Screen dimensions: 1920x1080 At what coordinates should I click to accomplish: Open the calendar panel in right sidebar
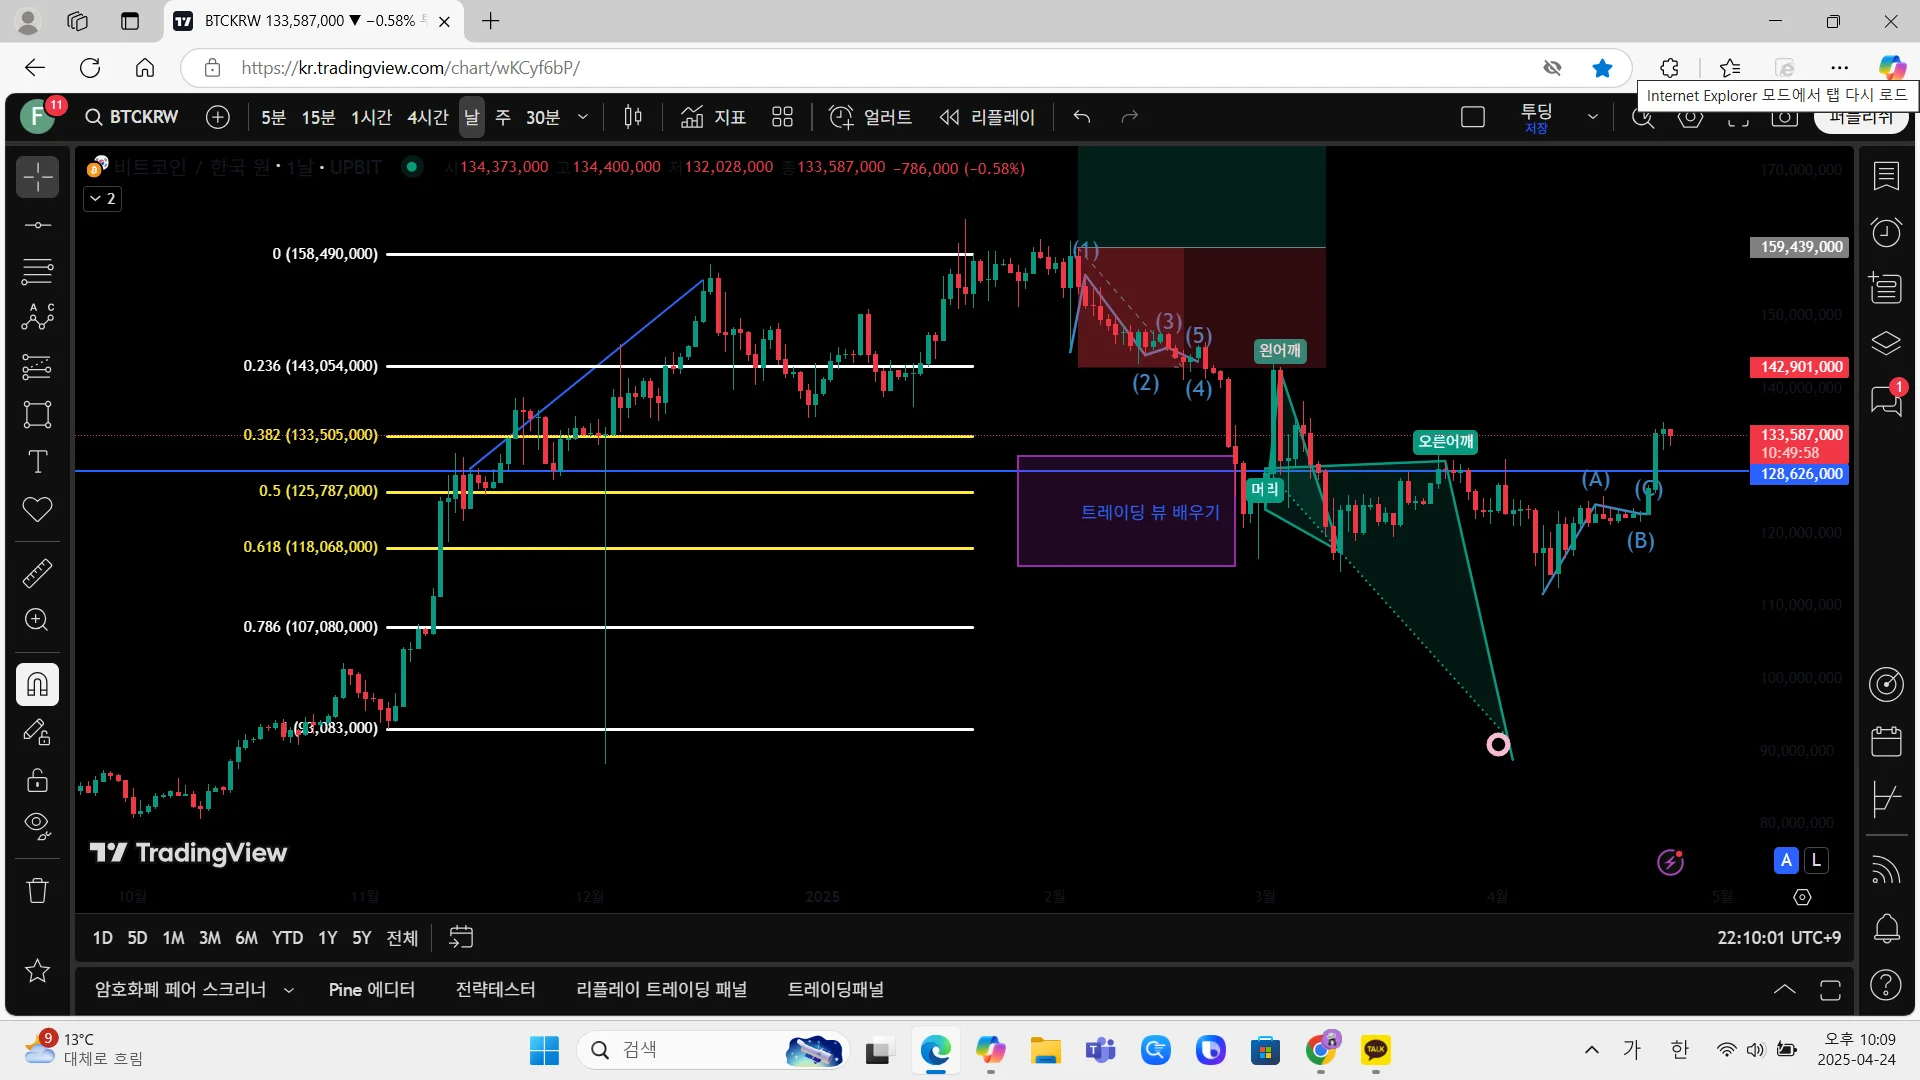point(1886,741)
